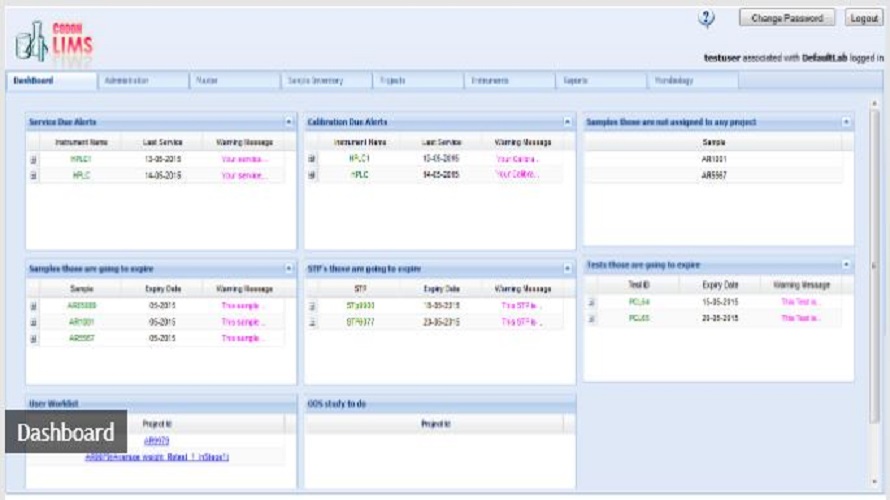Viewport: 890px width, 500px height.
Task: Open the Sample Inventory tab
Action: point(327,81)
